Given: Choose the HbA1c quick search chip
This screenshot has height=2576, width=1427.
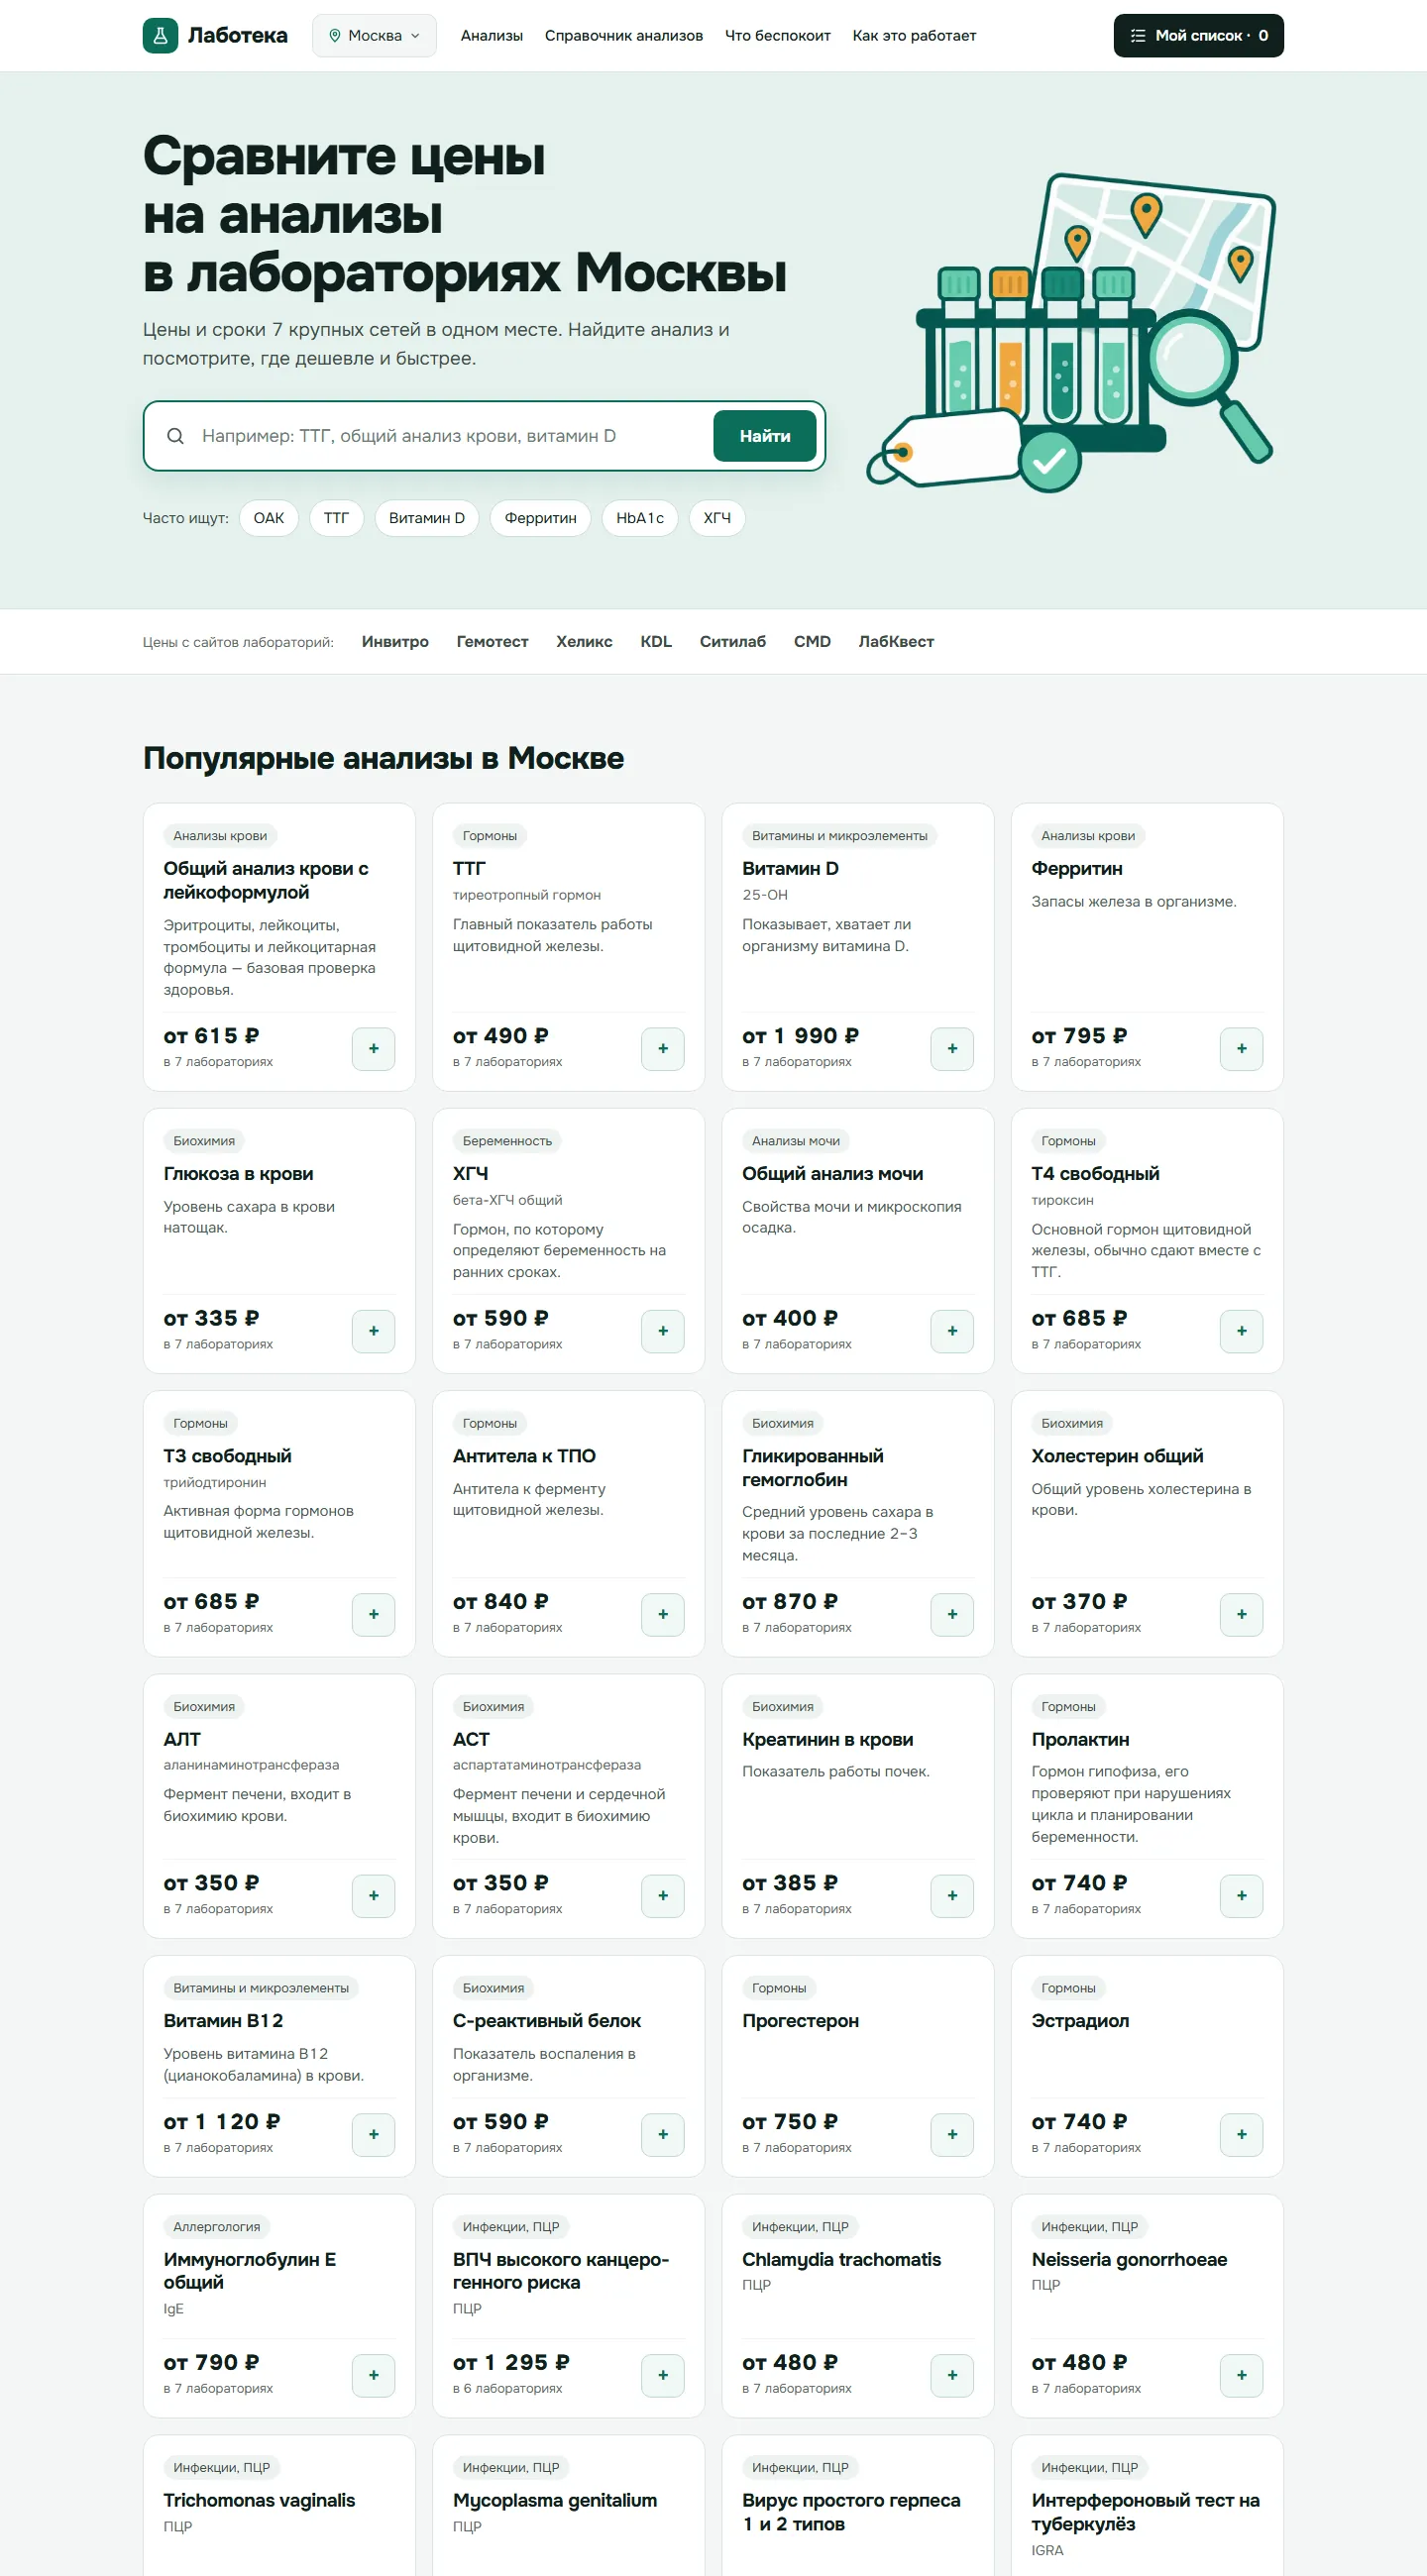Looking at the screenshot, I should [640, 518].
